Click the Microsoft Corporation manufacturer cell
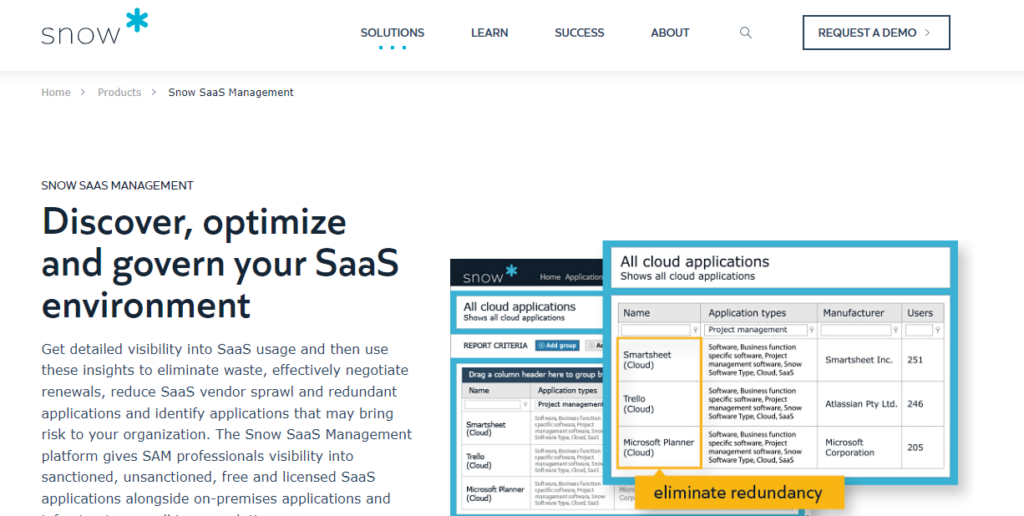This screenshot has width=1024, height=516. [x=850, y=447]
